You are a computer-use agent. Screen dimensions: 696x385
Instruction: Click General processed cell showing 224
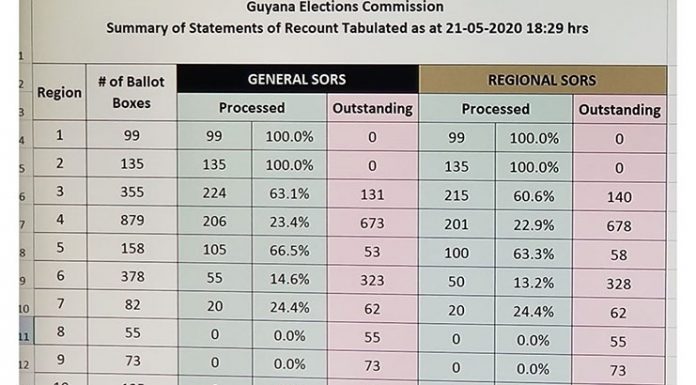(214, 193)
